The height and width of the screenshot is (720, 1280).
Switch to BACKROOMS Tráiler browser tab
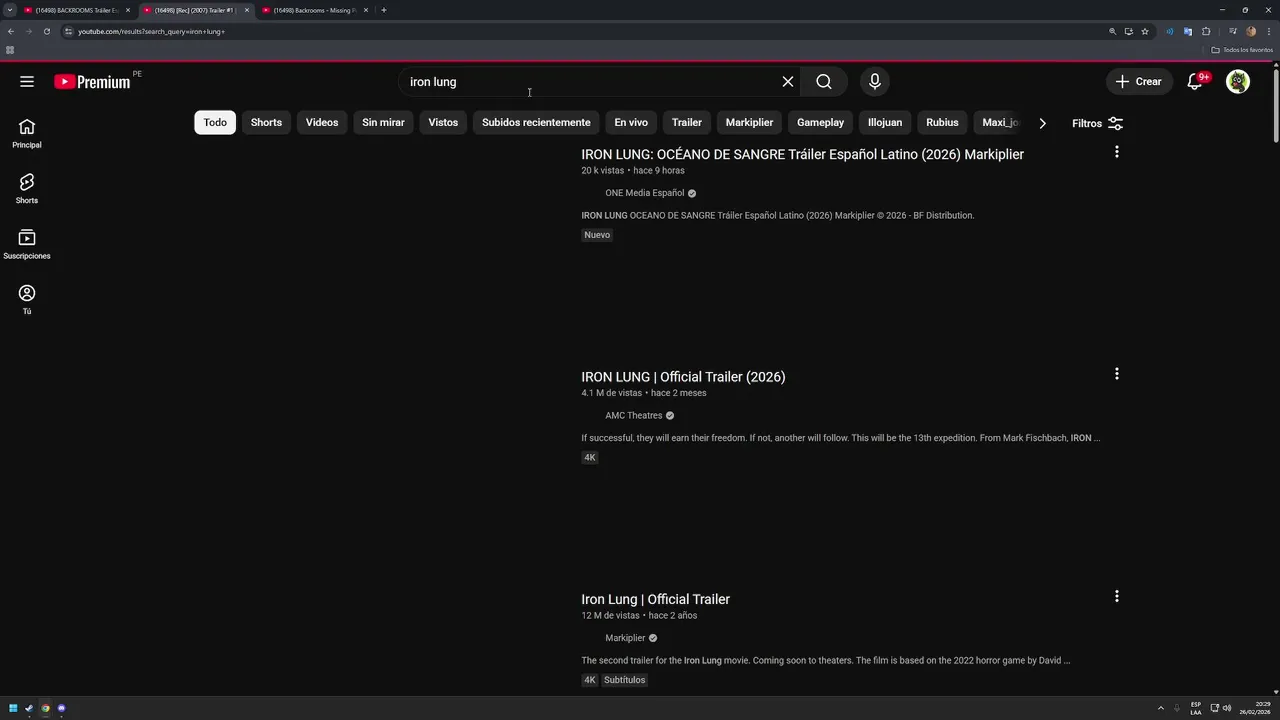tap(76, 10)
